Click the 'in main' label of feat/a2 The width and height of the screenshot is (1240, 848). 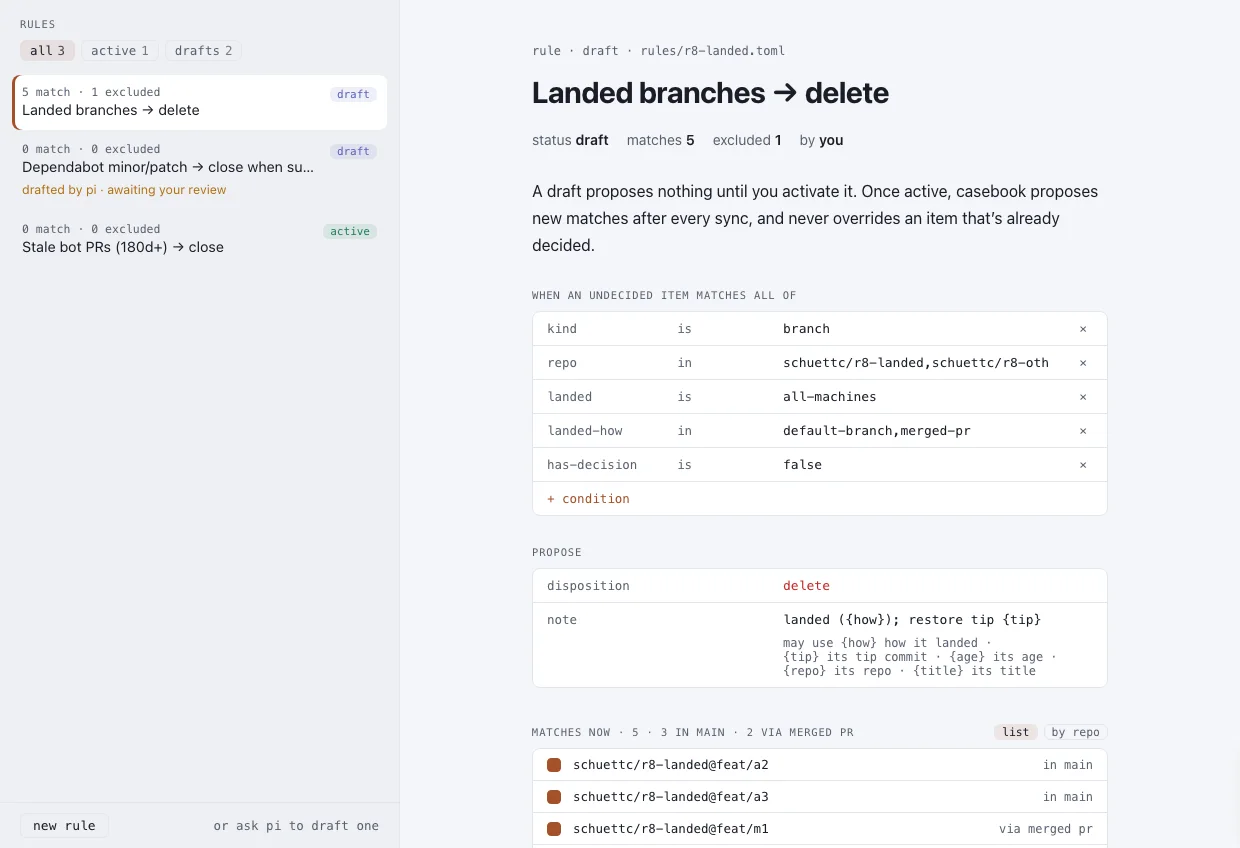[1068, 765]
